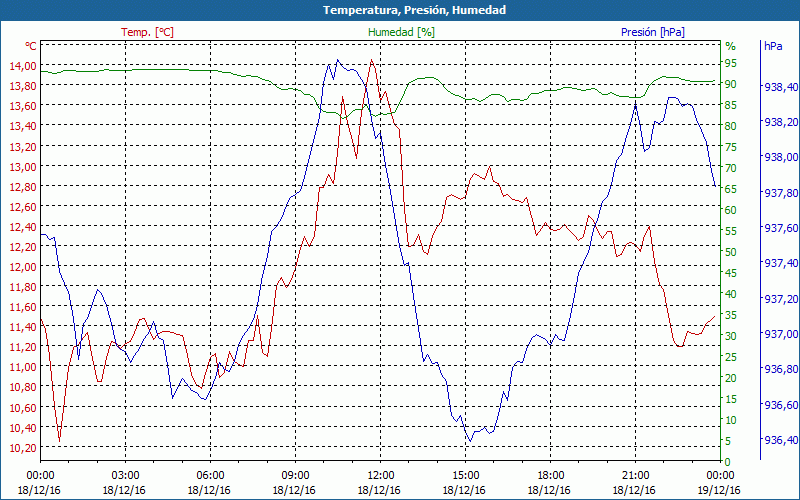Click the '19/12/16' date label
The height and width of the screenshot is (500, 800).
[x=719, y=490]
